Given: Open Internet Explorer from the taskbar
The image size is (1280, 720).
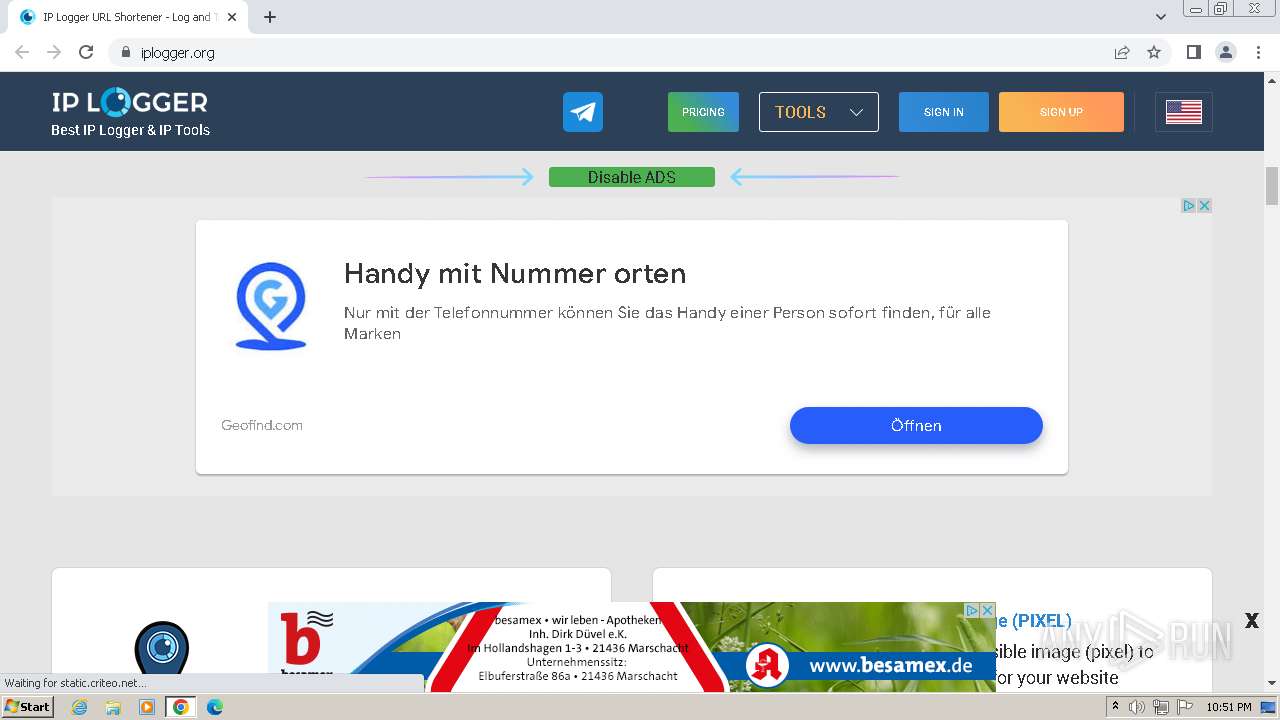Looking at the screenshot, I should click(80, 707).
